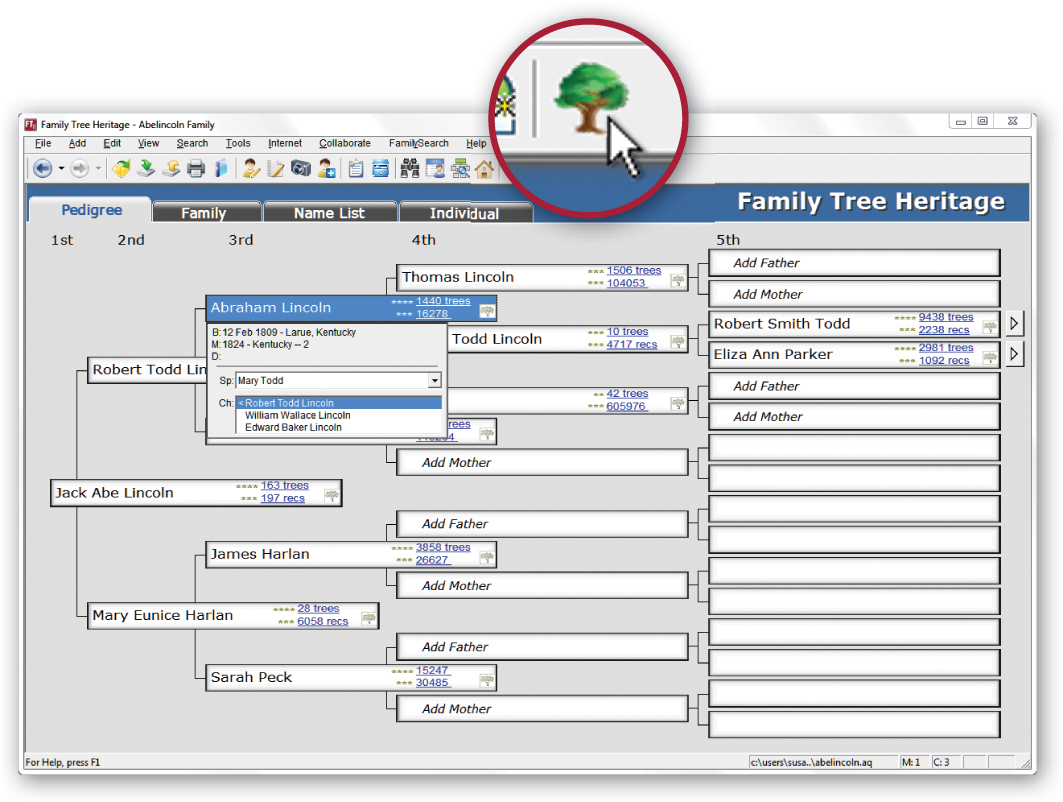Click the magnified green tree toolbar icon
Screen dimensions: 1063x802
[x=592, y=100]
